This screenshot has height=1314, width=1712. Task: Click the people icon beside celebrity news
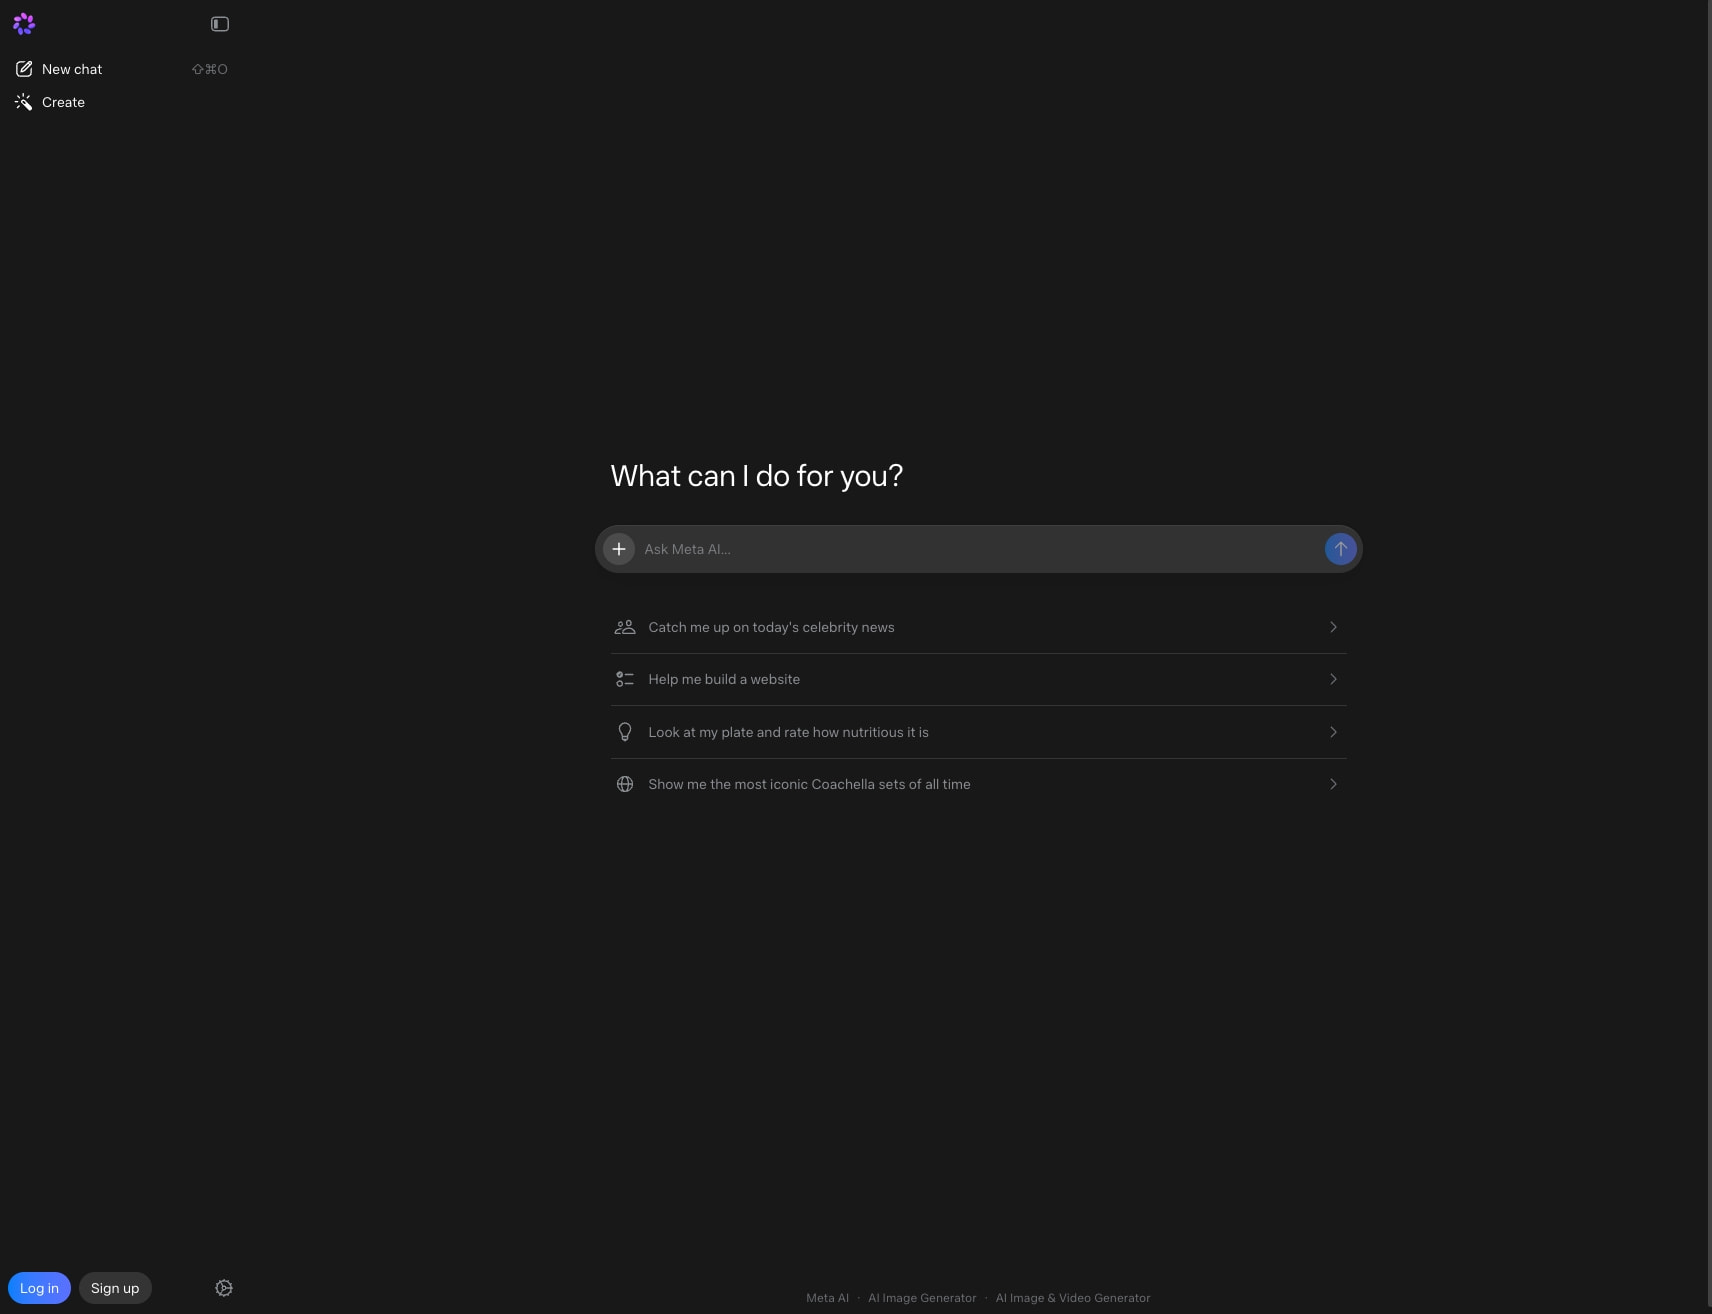tap(625, 627)
